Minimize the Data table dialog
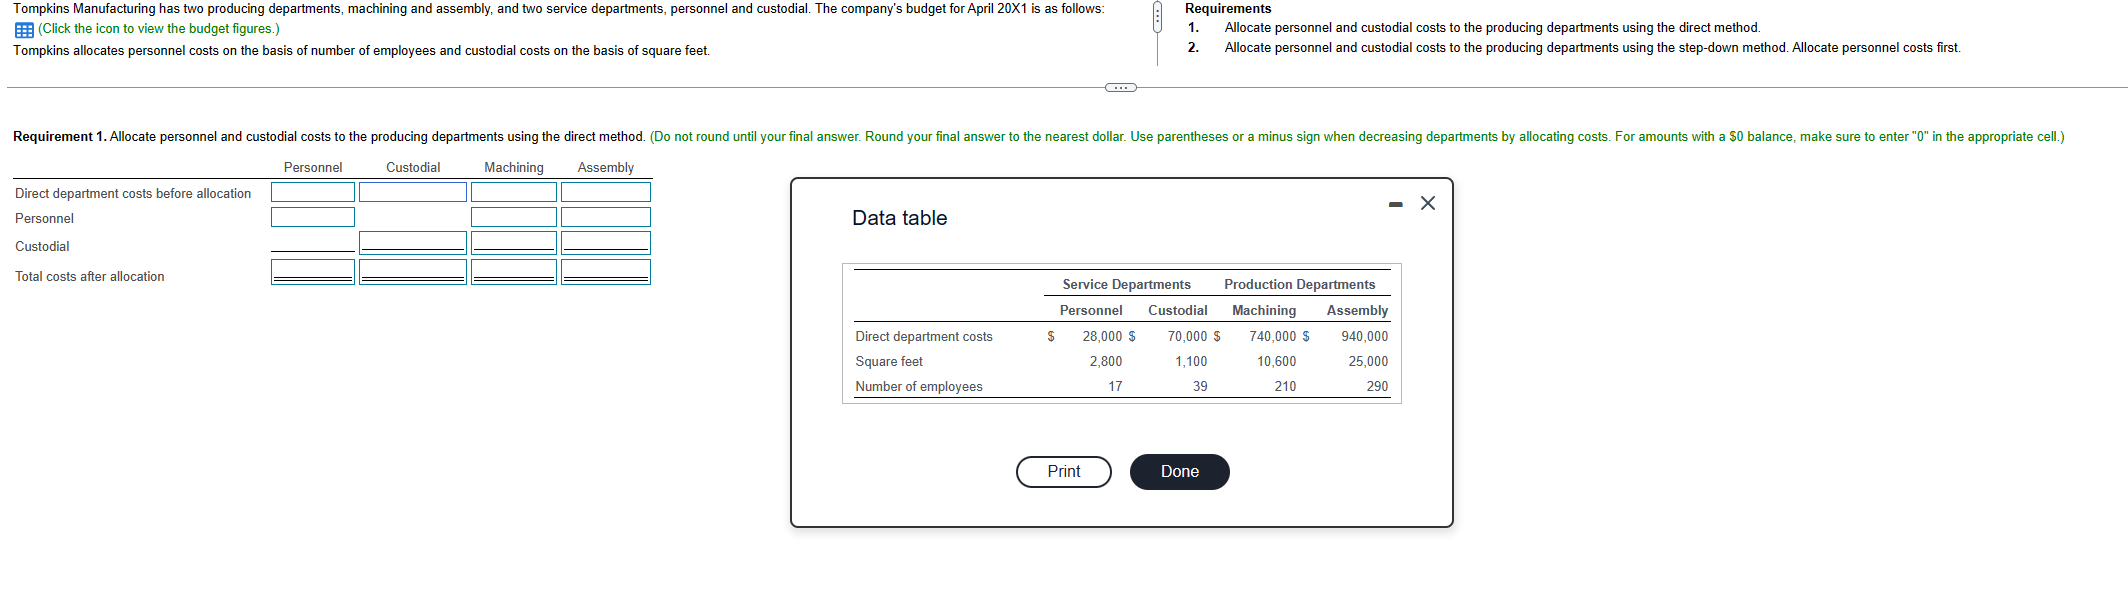The width and height of the screenshot is (2128, 602). coord(1396,204)
